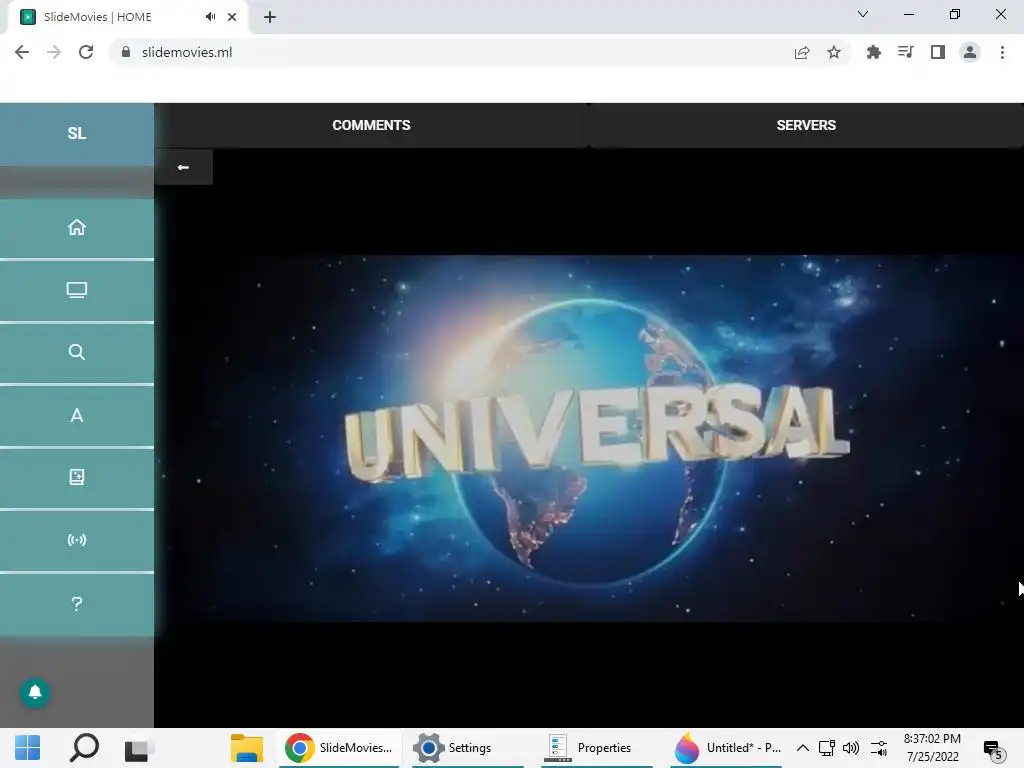Switch to Untitled Paint 3D taskbar item
Screen dimensions: 1024x768
(726, 748)
